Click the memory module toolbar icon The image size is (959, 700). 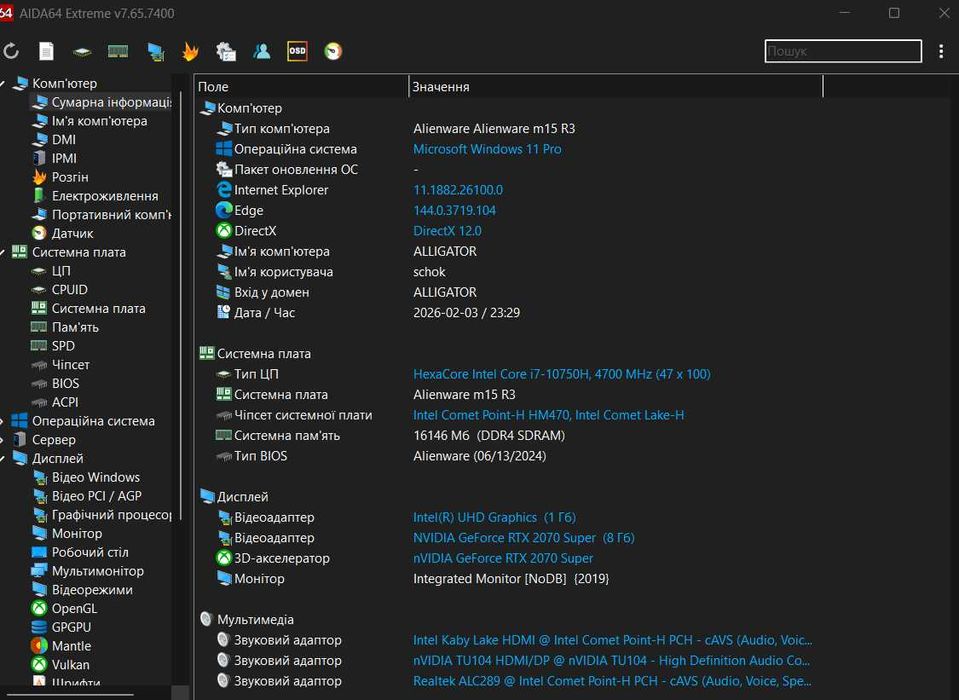pyautogui.click(x=118, y=51)
